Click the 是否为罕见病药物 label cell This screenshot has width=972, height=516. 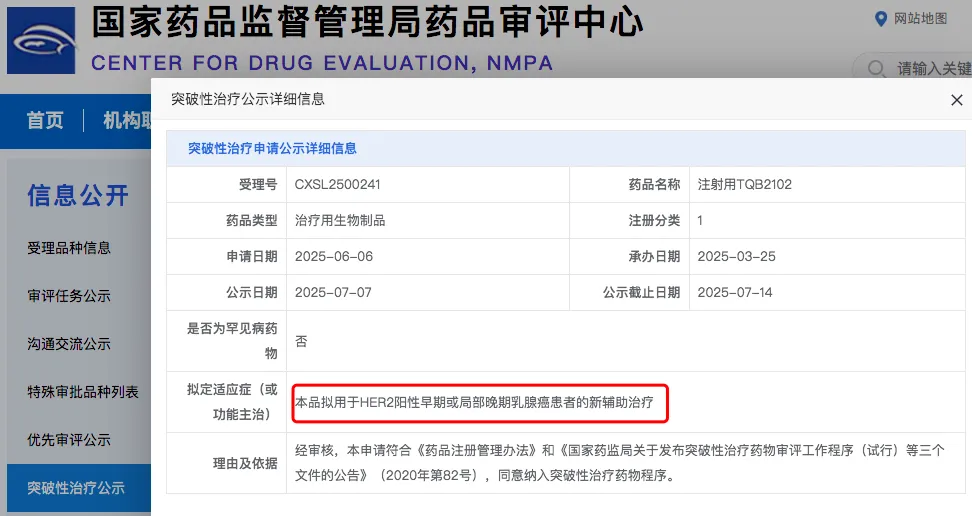226,341
